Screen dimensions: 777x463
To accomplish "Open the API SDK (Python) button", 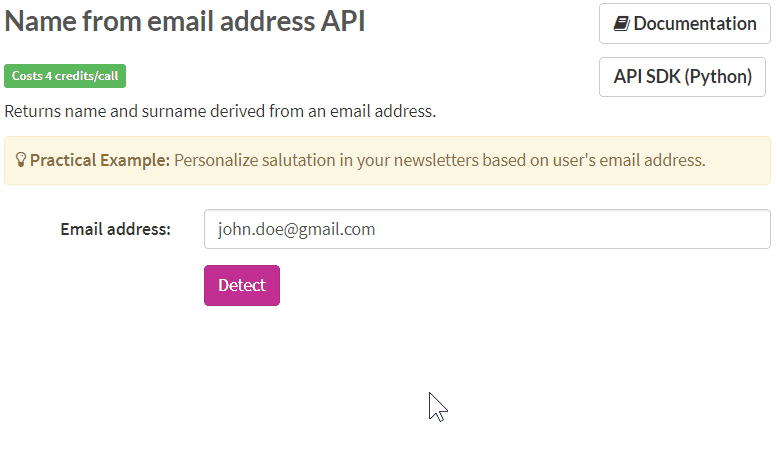I will pyautogui.click(x=682, y=77).
